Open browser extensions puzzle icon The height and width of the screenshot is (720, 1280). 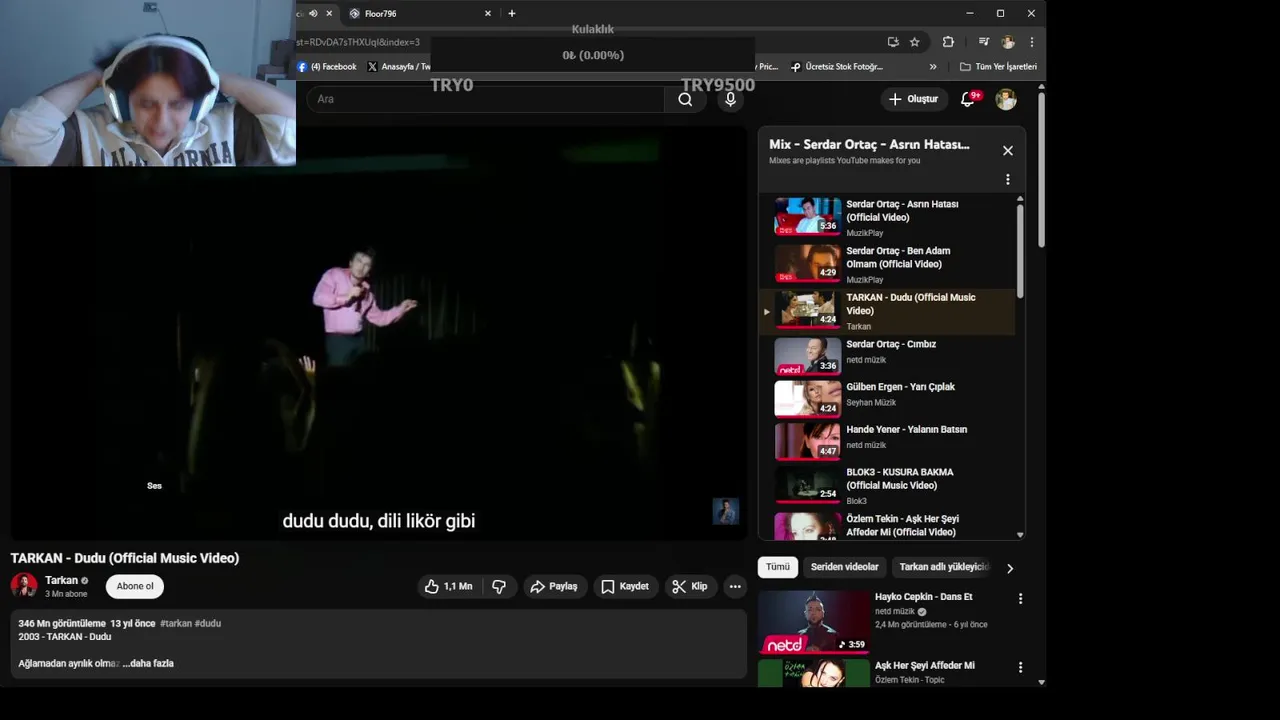pos(948,42)
